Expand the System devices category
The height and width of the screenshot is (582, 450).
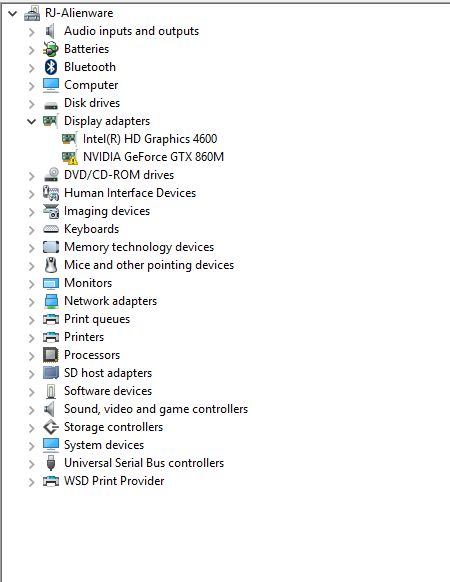coord(32,446)
